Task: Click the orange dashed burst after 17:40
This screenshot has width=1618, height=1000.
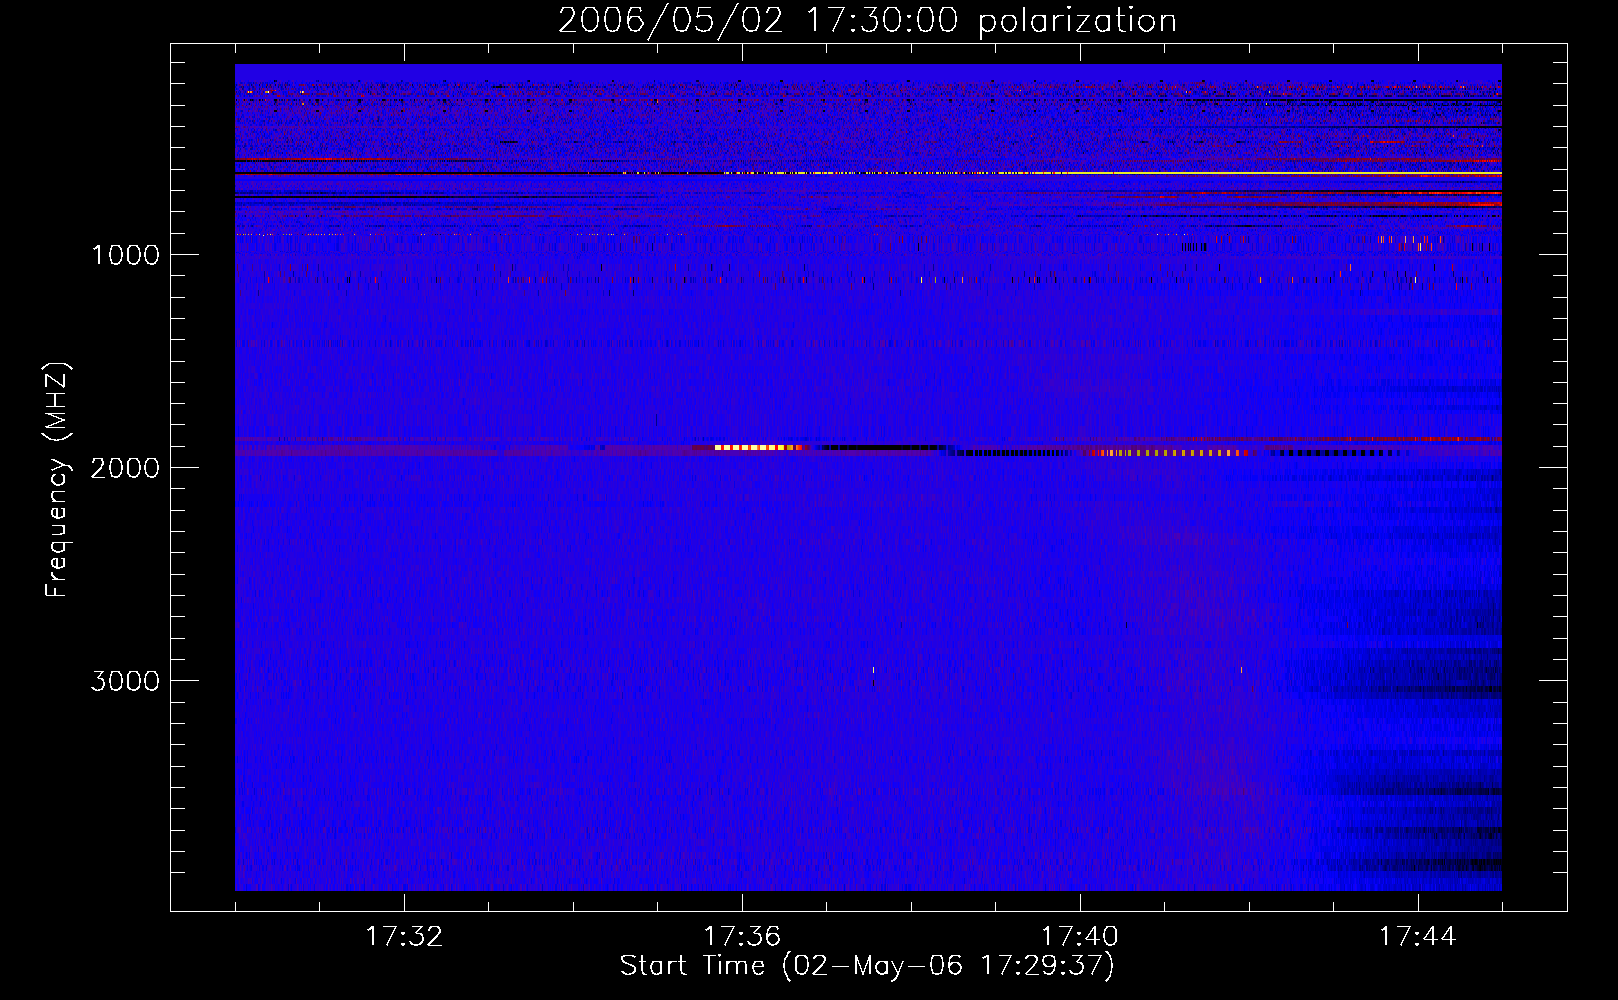Action: (x=1170, y=453)
